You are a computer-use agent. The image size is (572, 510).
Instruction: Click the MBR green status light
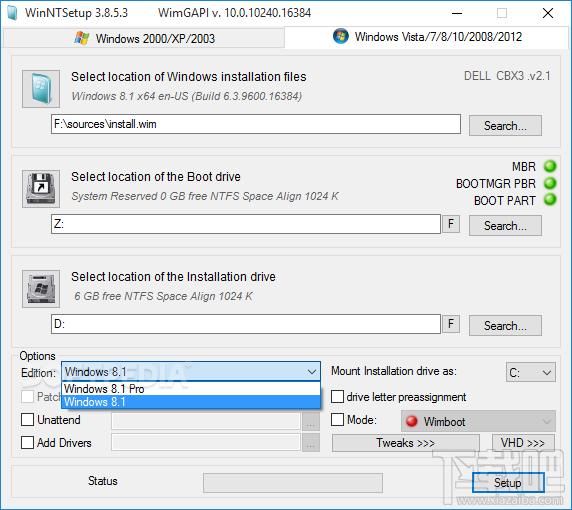pos(550,166)
